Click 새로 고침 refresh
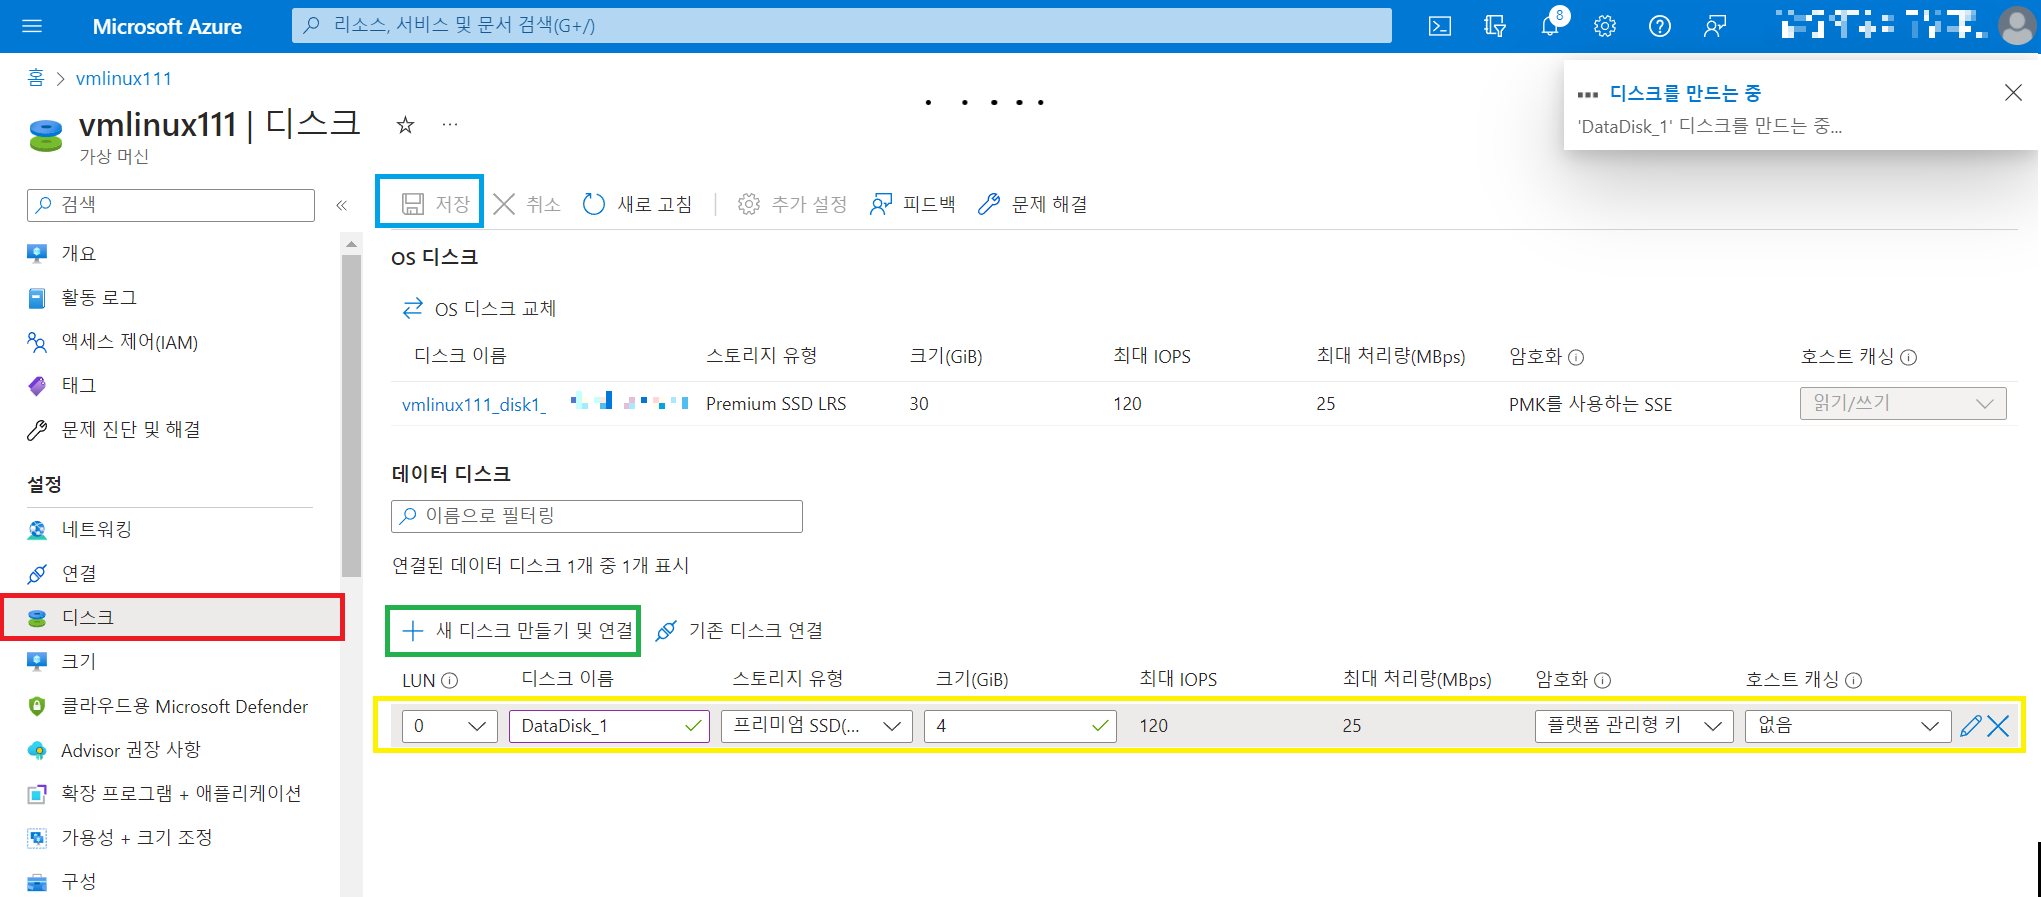This screenshot has width=2041, height=897. [x=637, y=204]
